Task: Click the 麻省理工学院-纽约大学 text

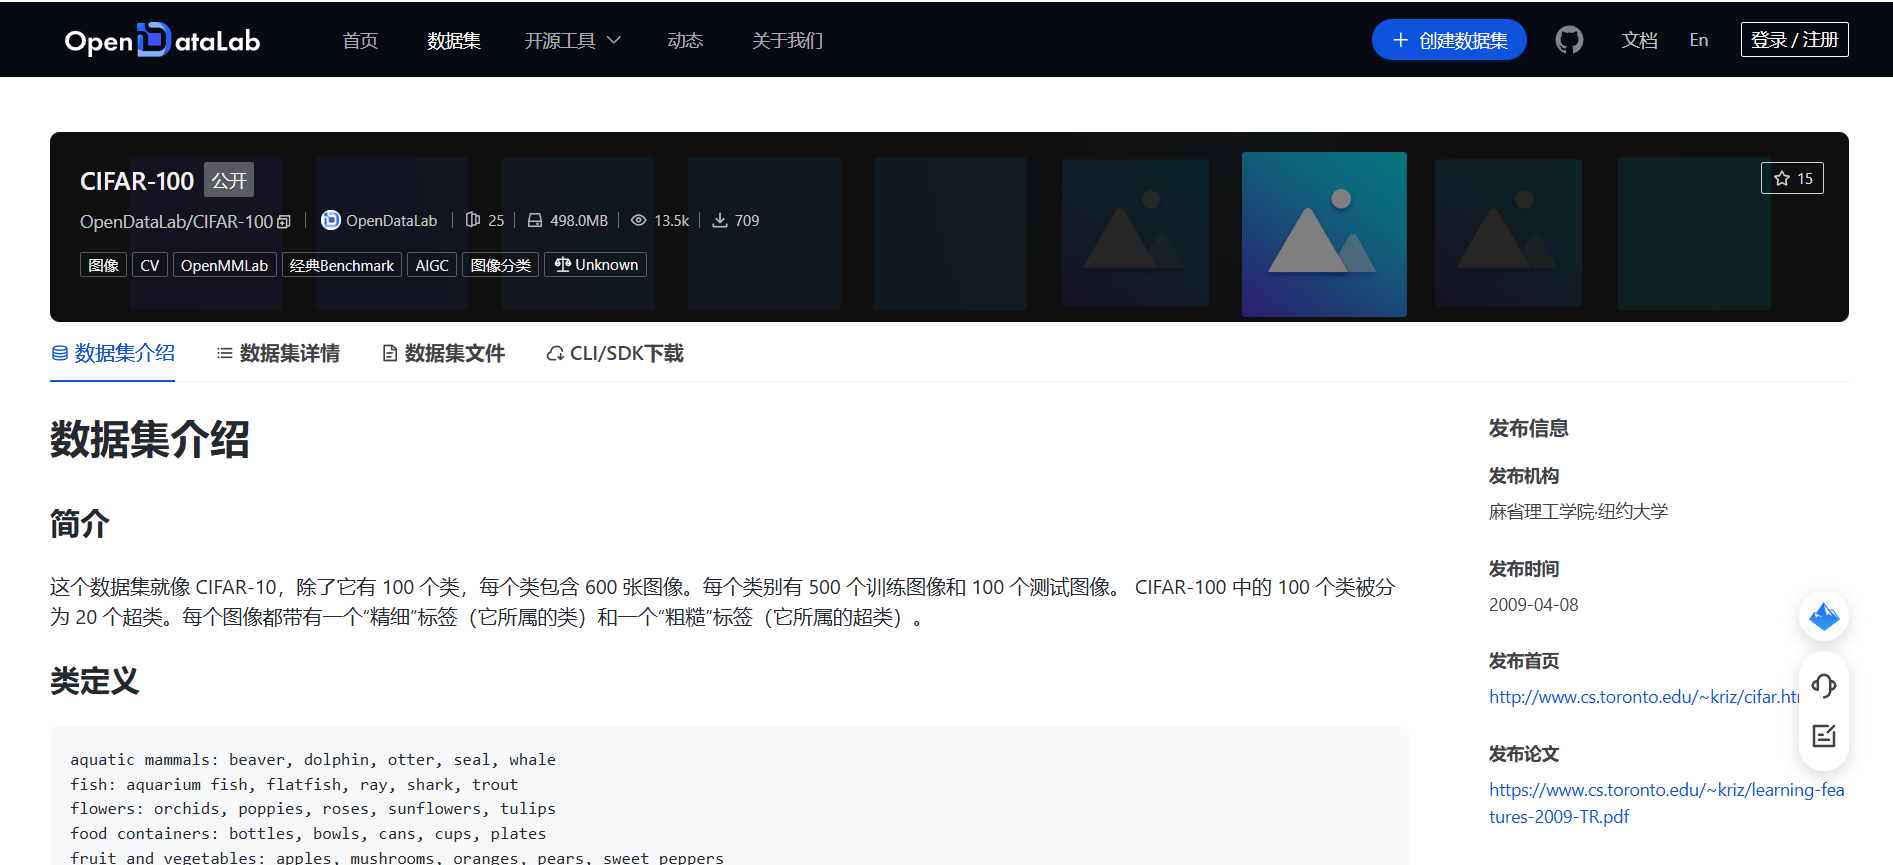Action: click(1578, 512)
